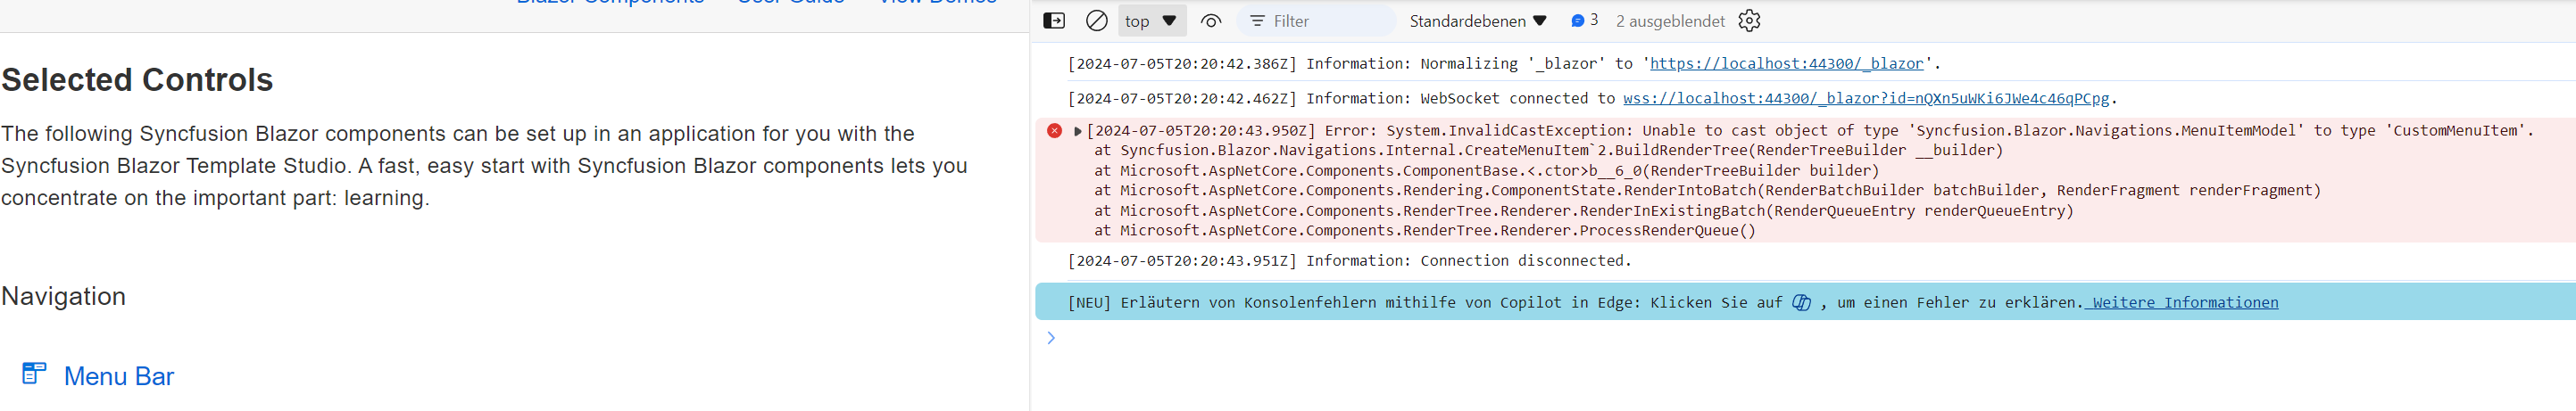This screenshot has width=2576, height=411.
Task: Open the https://localhost:44300/_blazor link
Action: point(1786,64)
